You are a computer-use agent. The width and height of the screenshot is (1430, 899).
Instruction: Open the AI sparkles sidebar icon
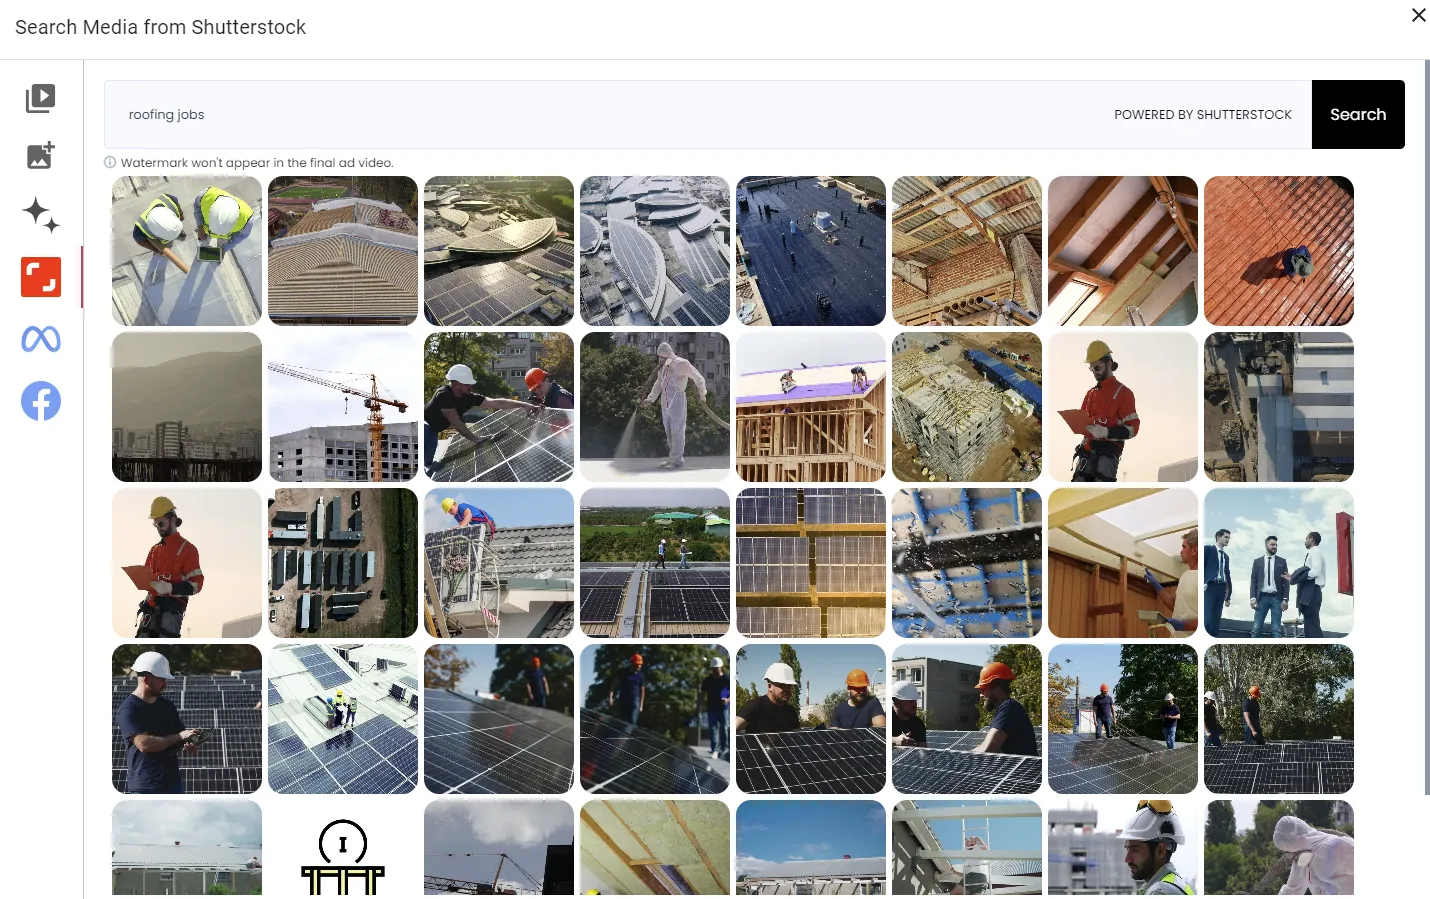pos(41,215)
